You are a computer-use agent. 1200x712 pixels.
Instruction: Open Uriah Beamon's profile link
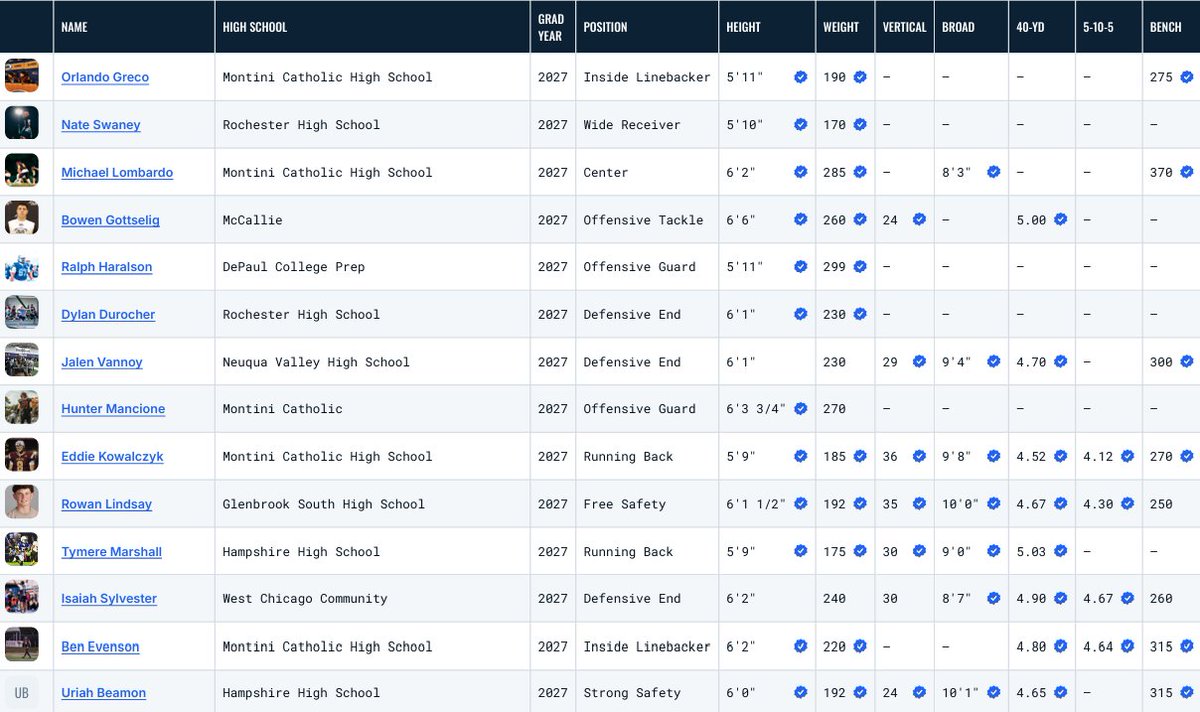coord(104,693)
